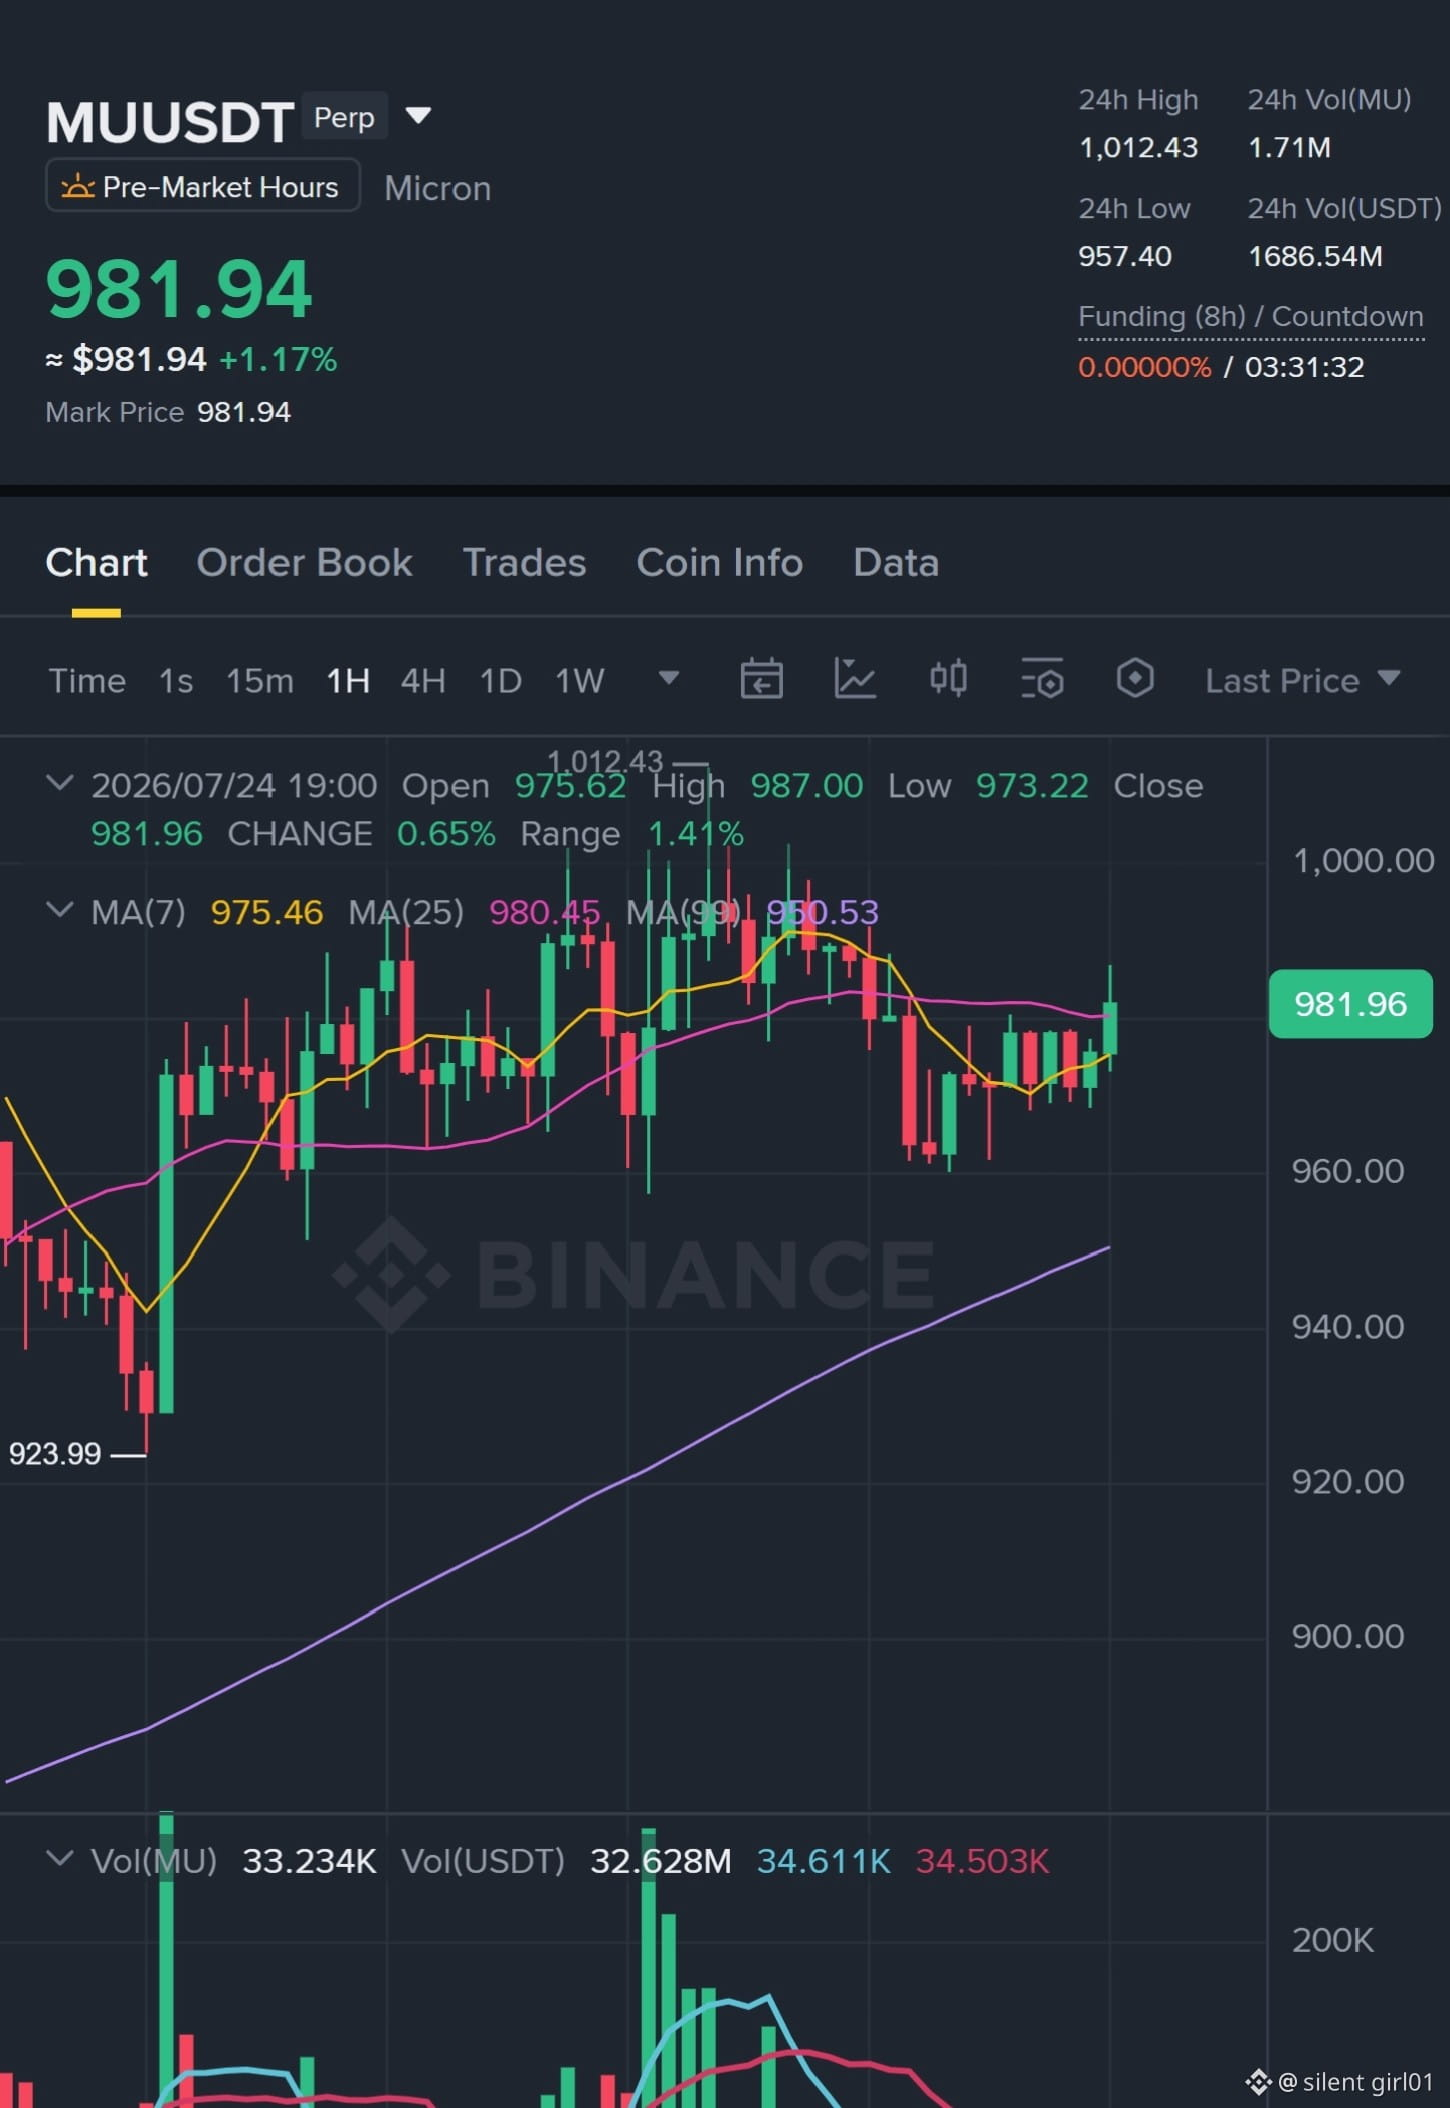This screenshot has height=2108, width=1450.
Task: Tap the Vol(USDT) value 32.628M
Action: [x=661, y=1861]
